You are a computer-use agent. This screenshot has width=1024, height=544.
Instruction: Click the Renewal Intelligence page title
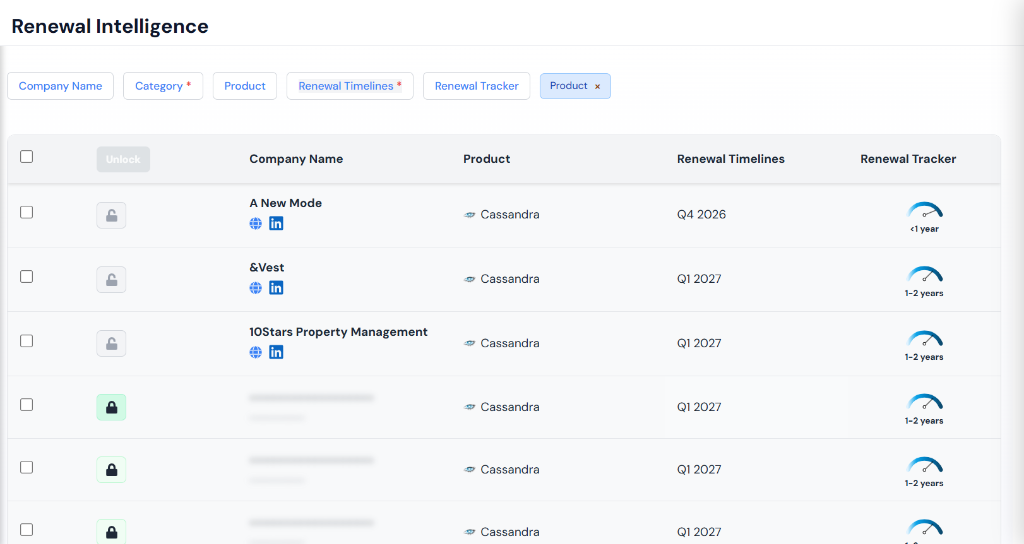(110, 26)
